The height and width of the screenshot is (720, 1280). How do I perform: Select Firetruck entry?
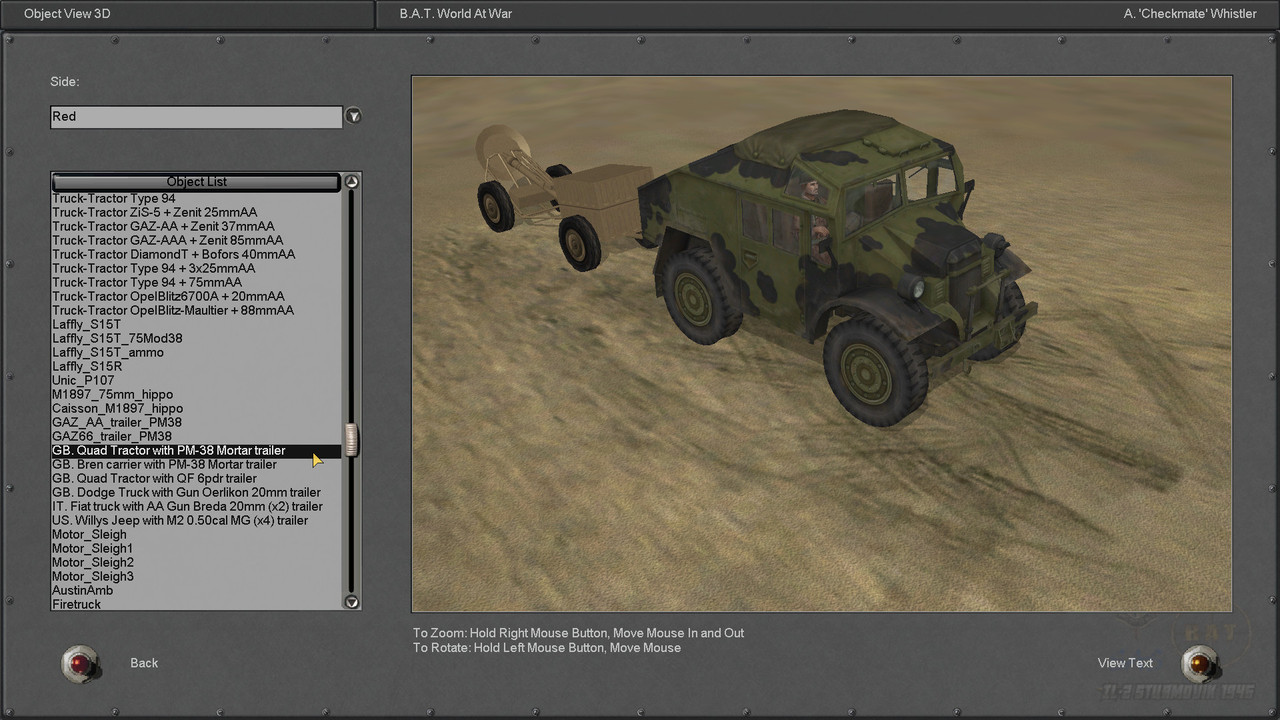[x=196, y=604]
